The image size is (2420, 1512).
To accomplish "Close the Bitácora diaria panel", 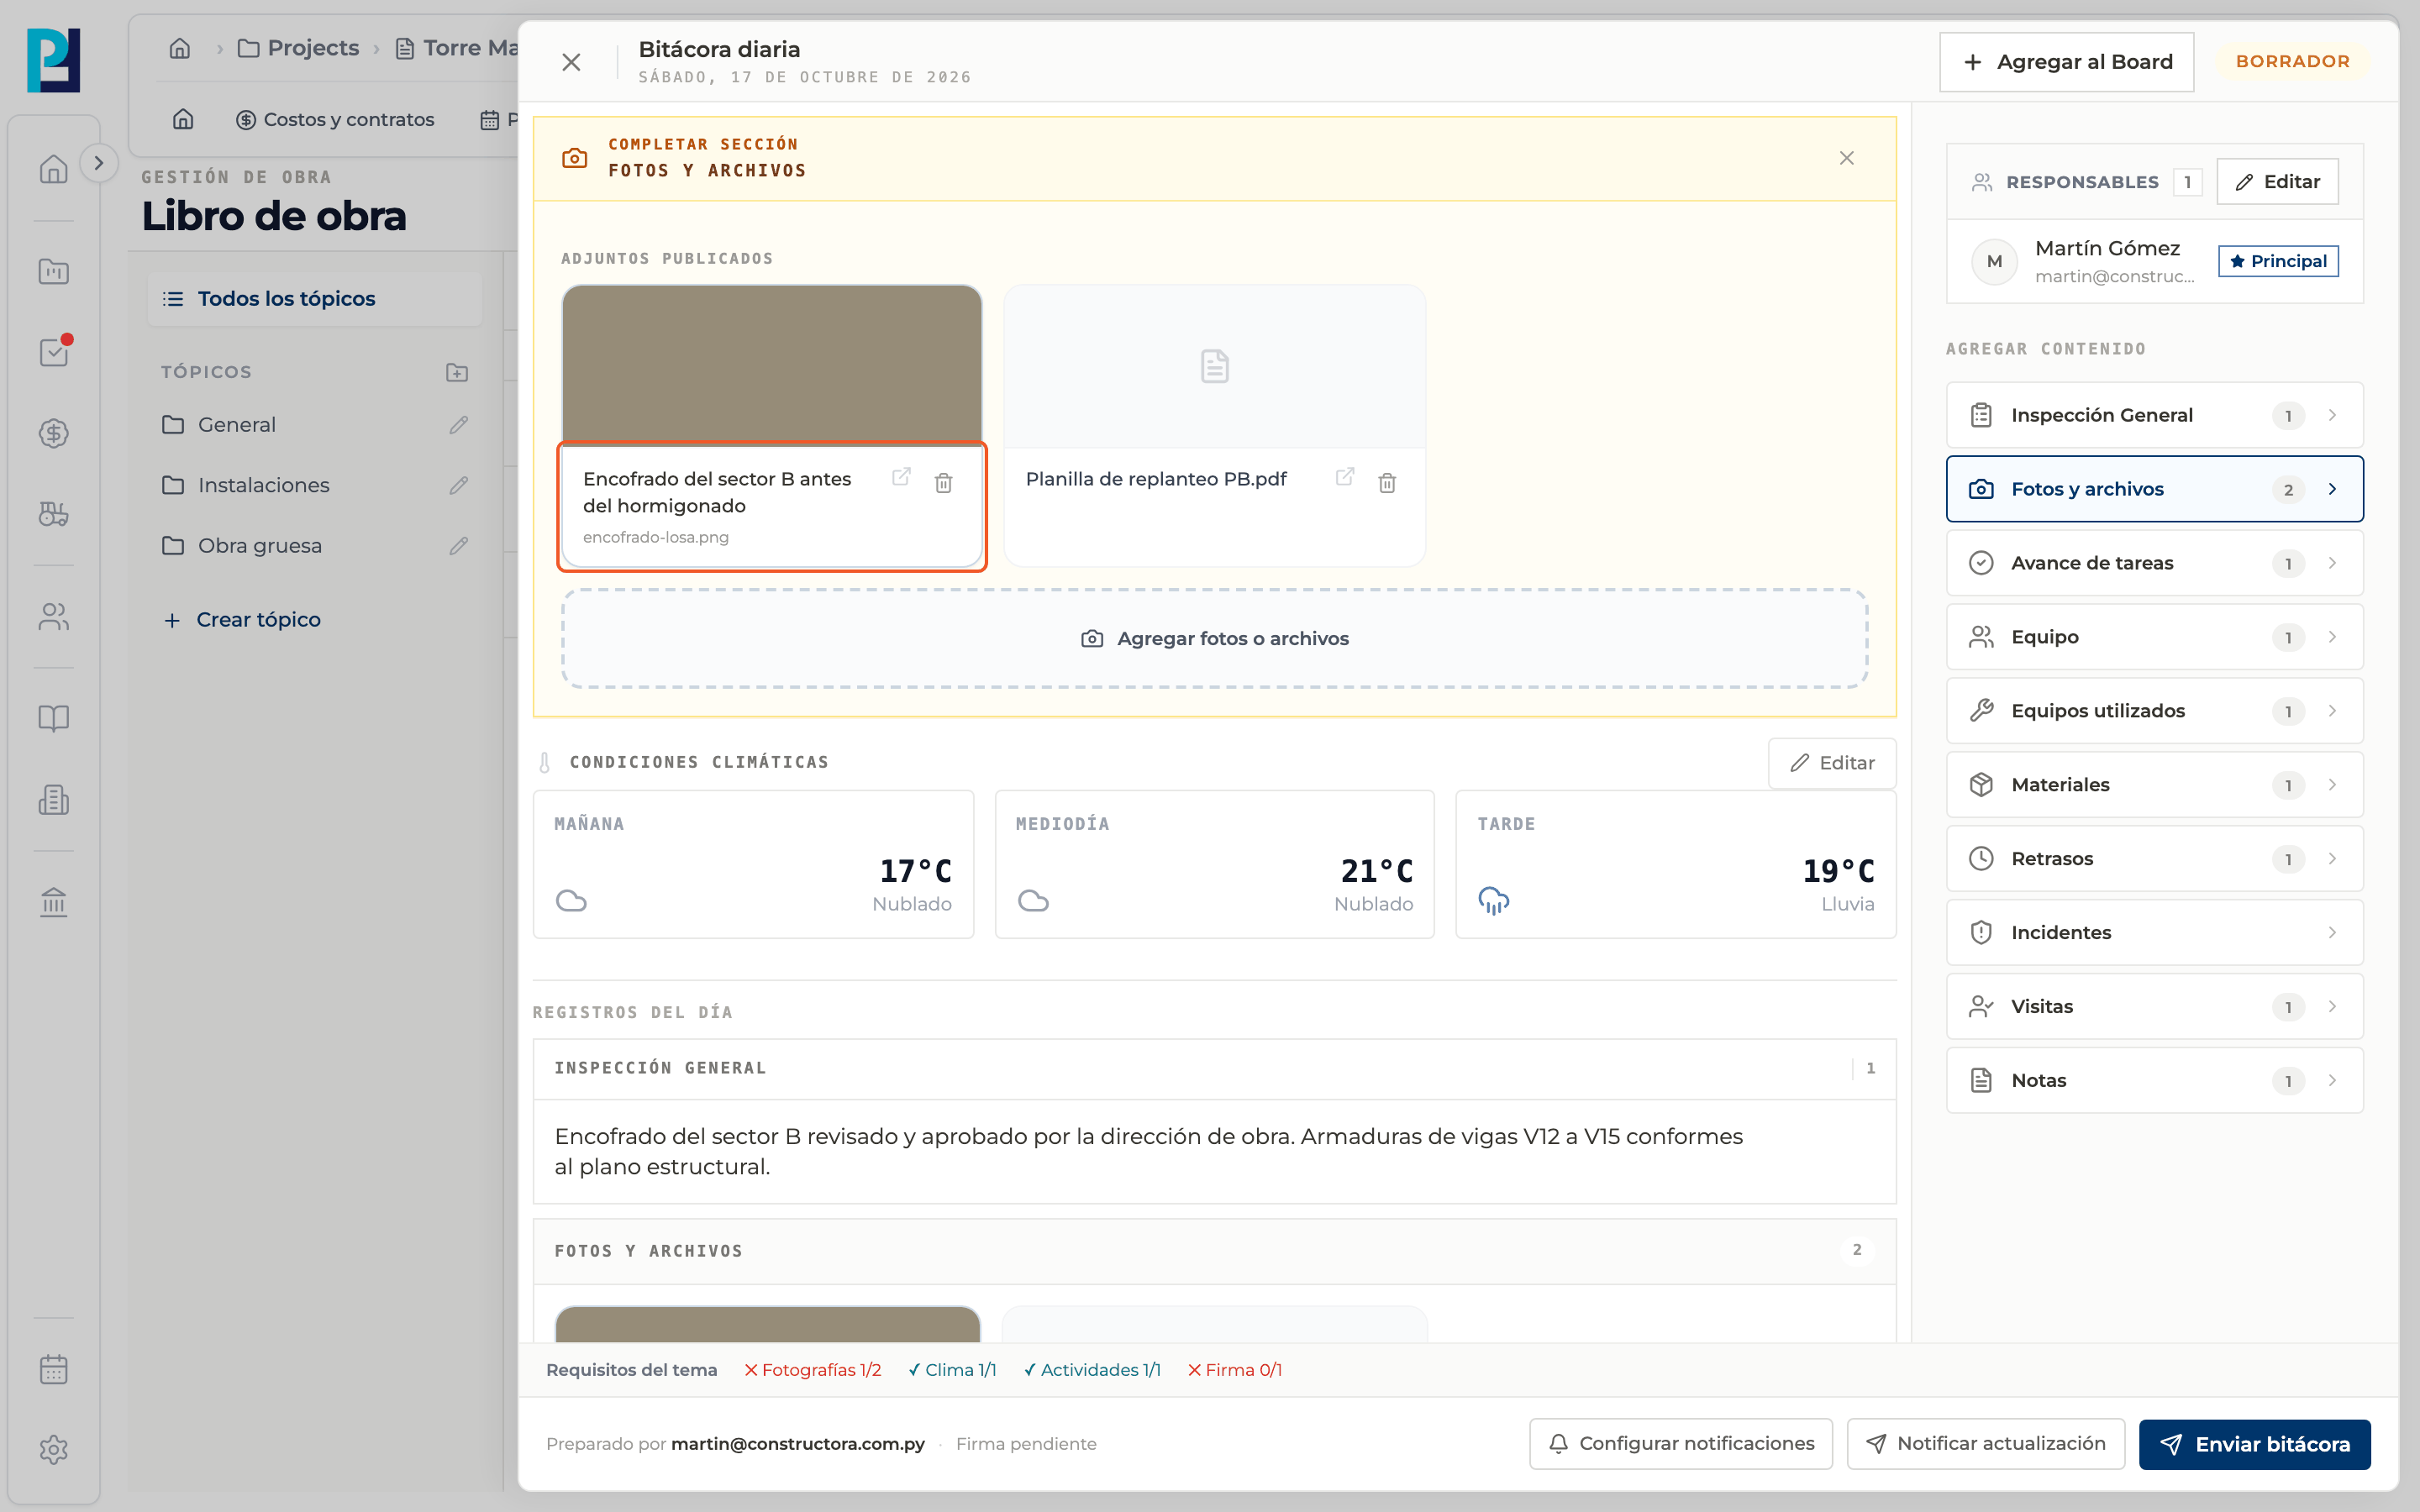I will (x=571, y=62).
